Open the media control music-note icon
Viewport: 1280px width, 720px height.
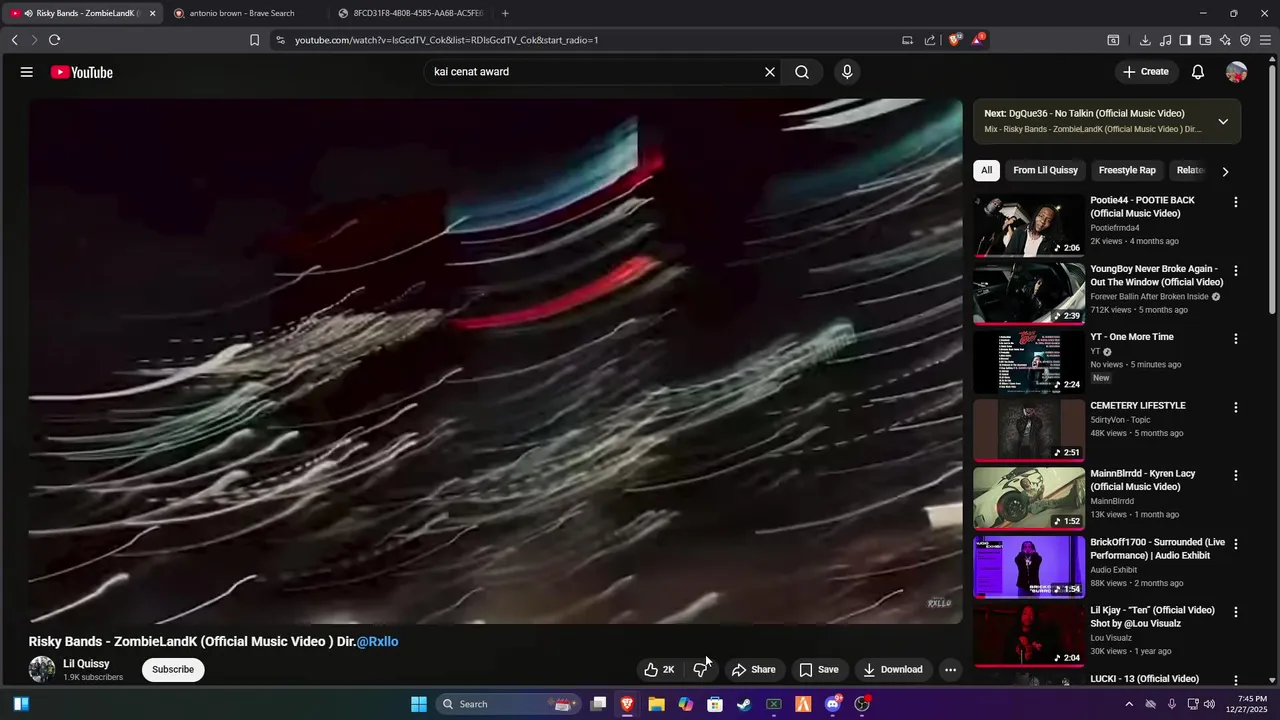[1165, 40]
